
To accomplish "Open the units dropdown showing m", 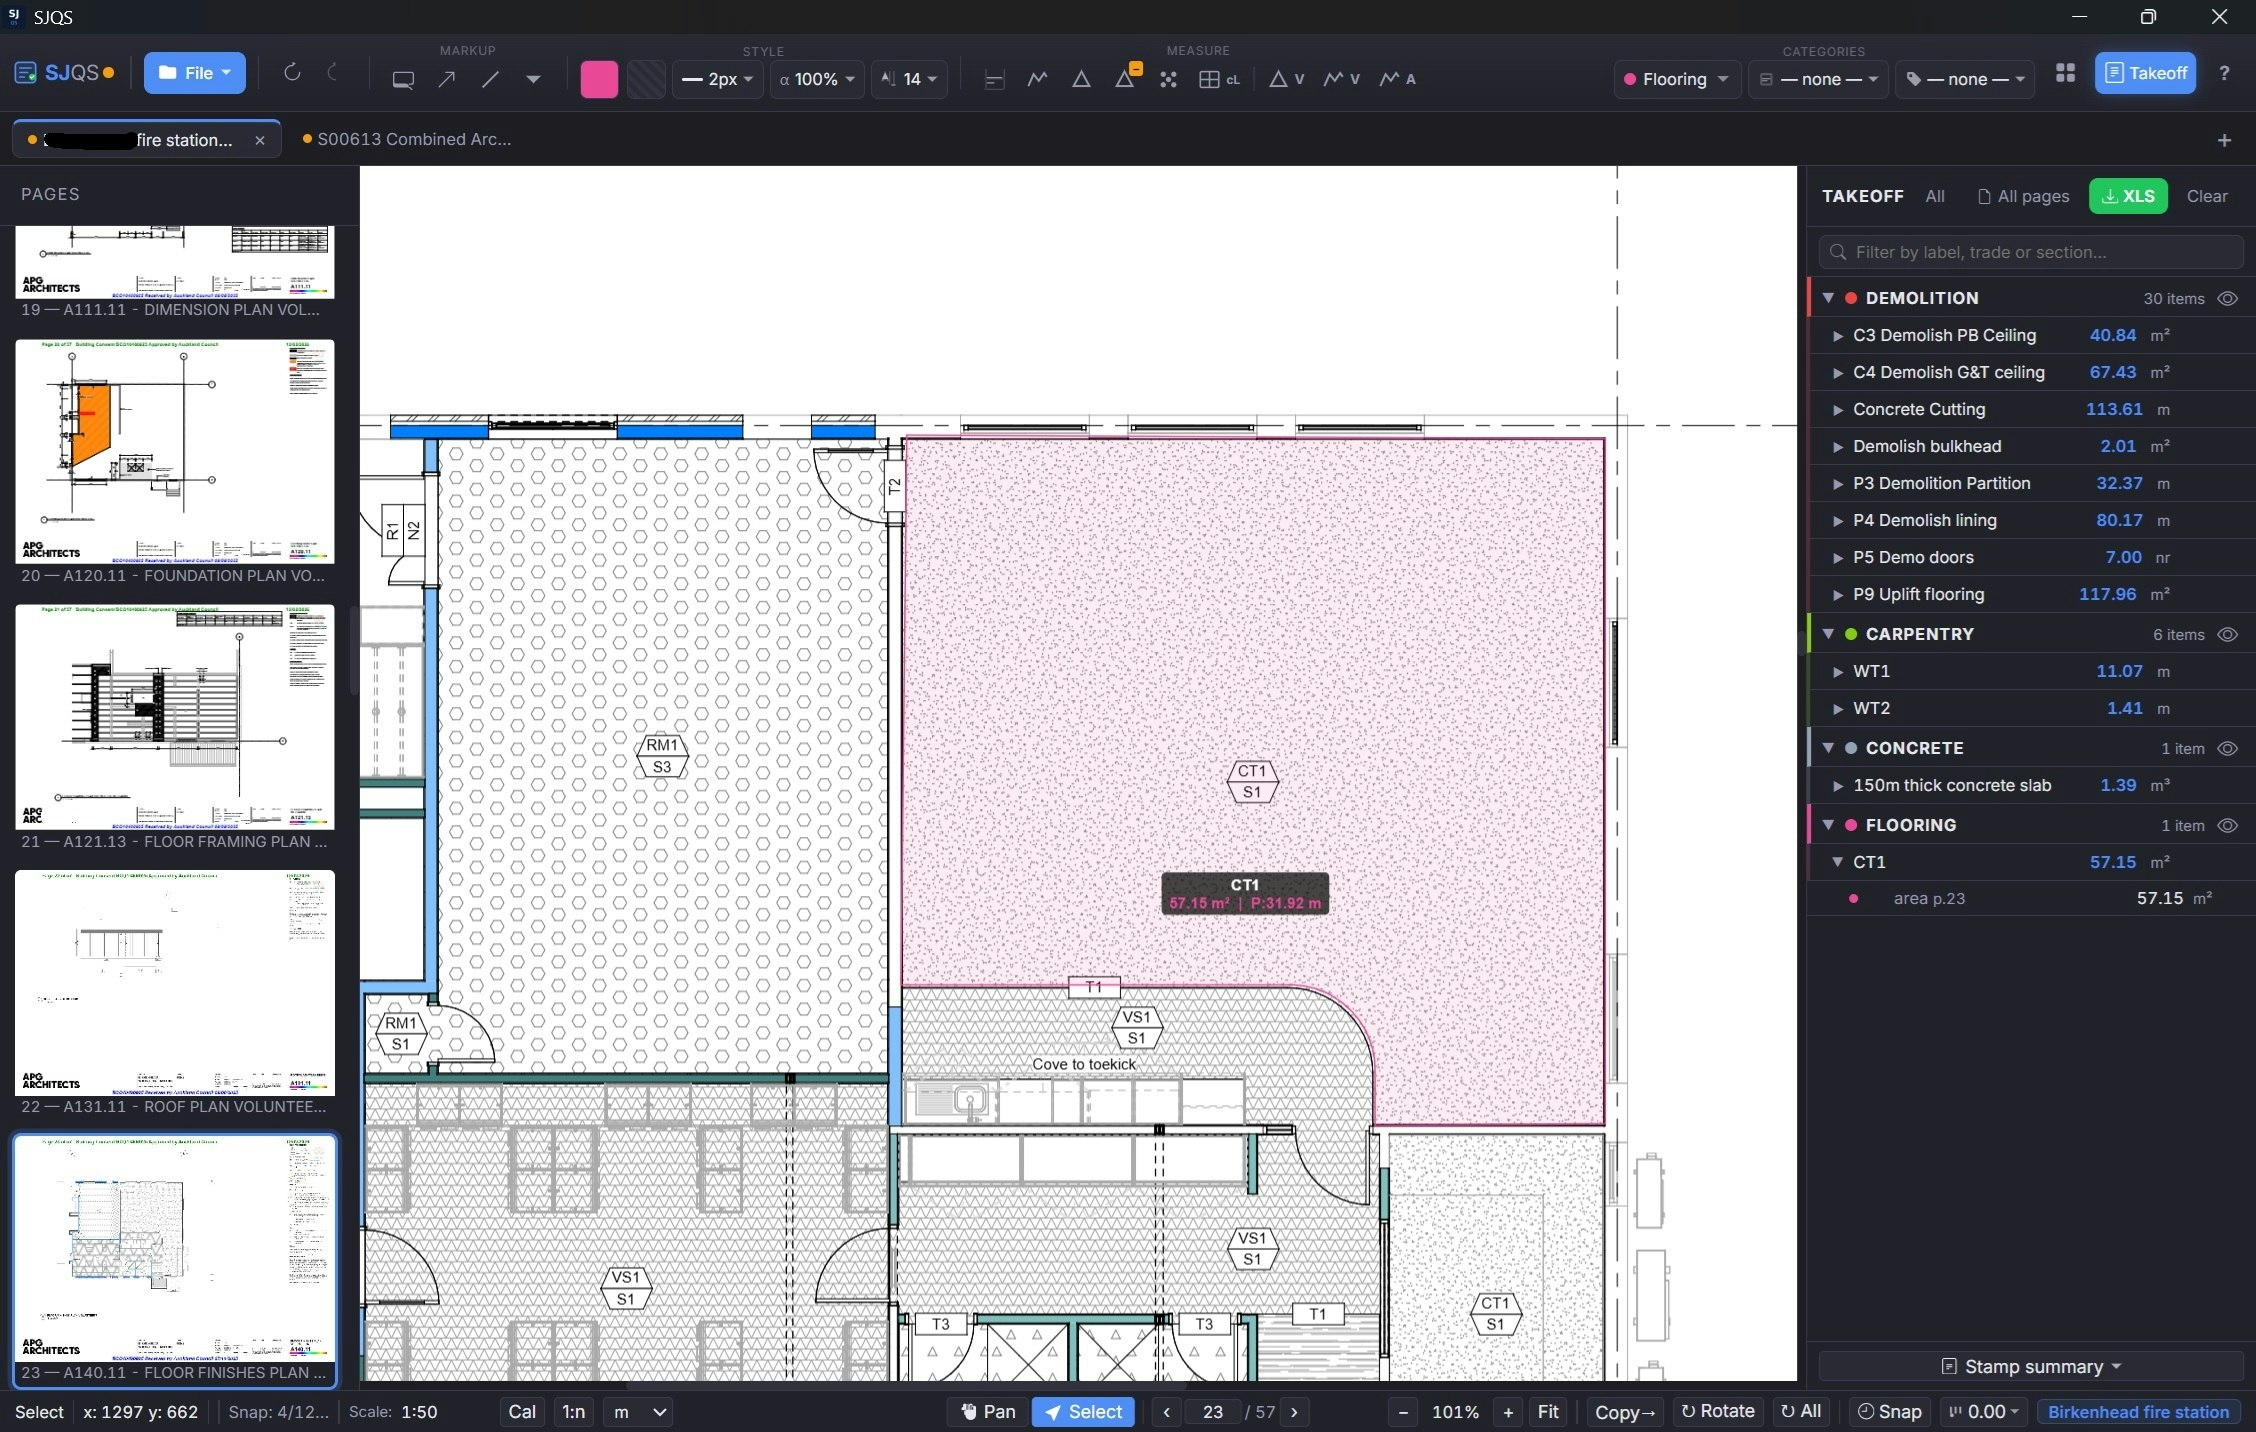I will pyautogui.click(x=638, y=1412).
